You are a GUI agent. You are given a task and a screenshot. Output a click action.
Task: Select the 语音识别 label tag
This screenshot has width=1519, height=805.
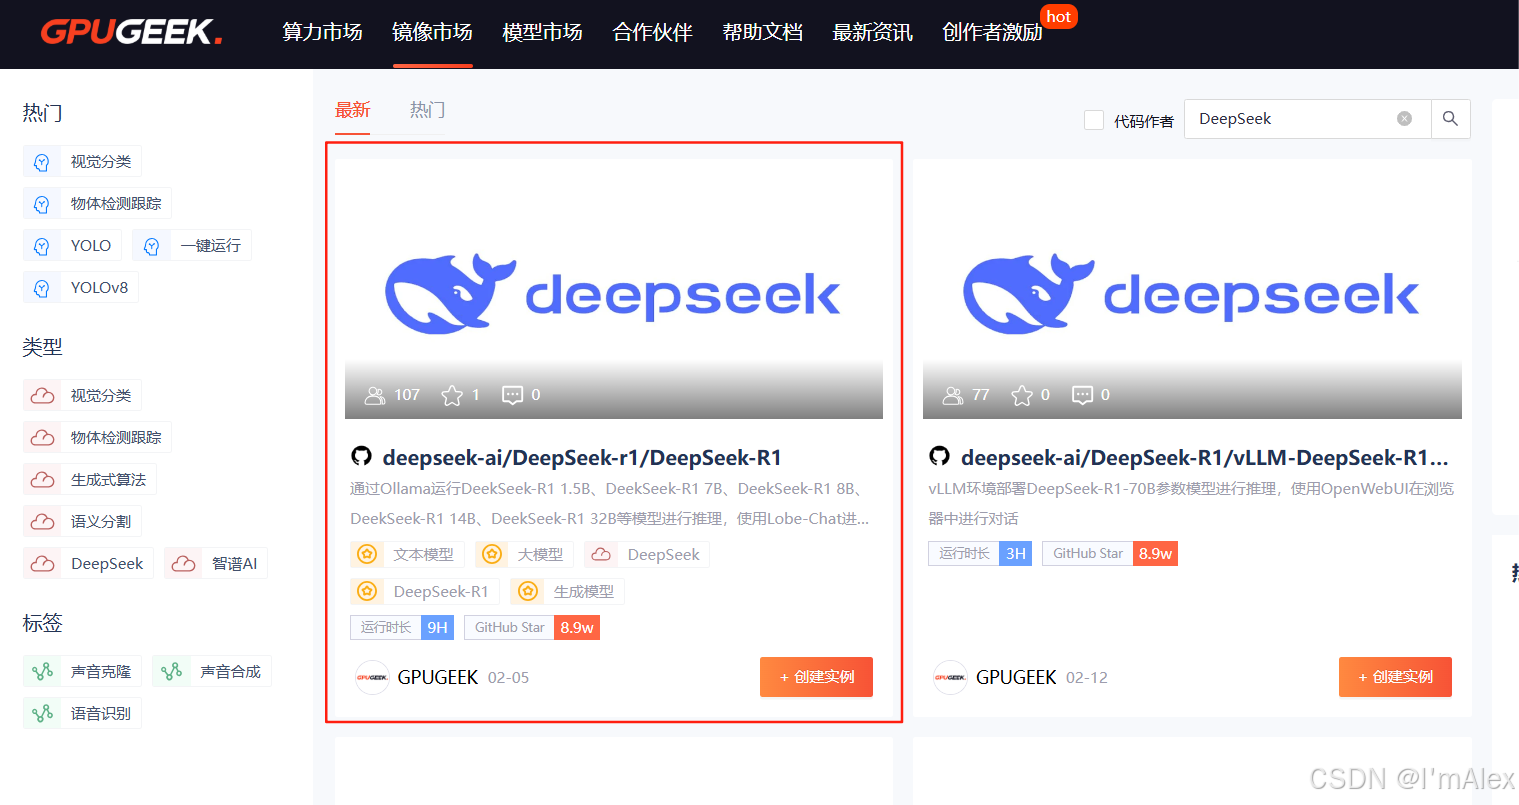tap(82, 713)
